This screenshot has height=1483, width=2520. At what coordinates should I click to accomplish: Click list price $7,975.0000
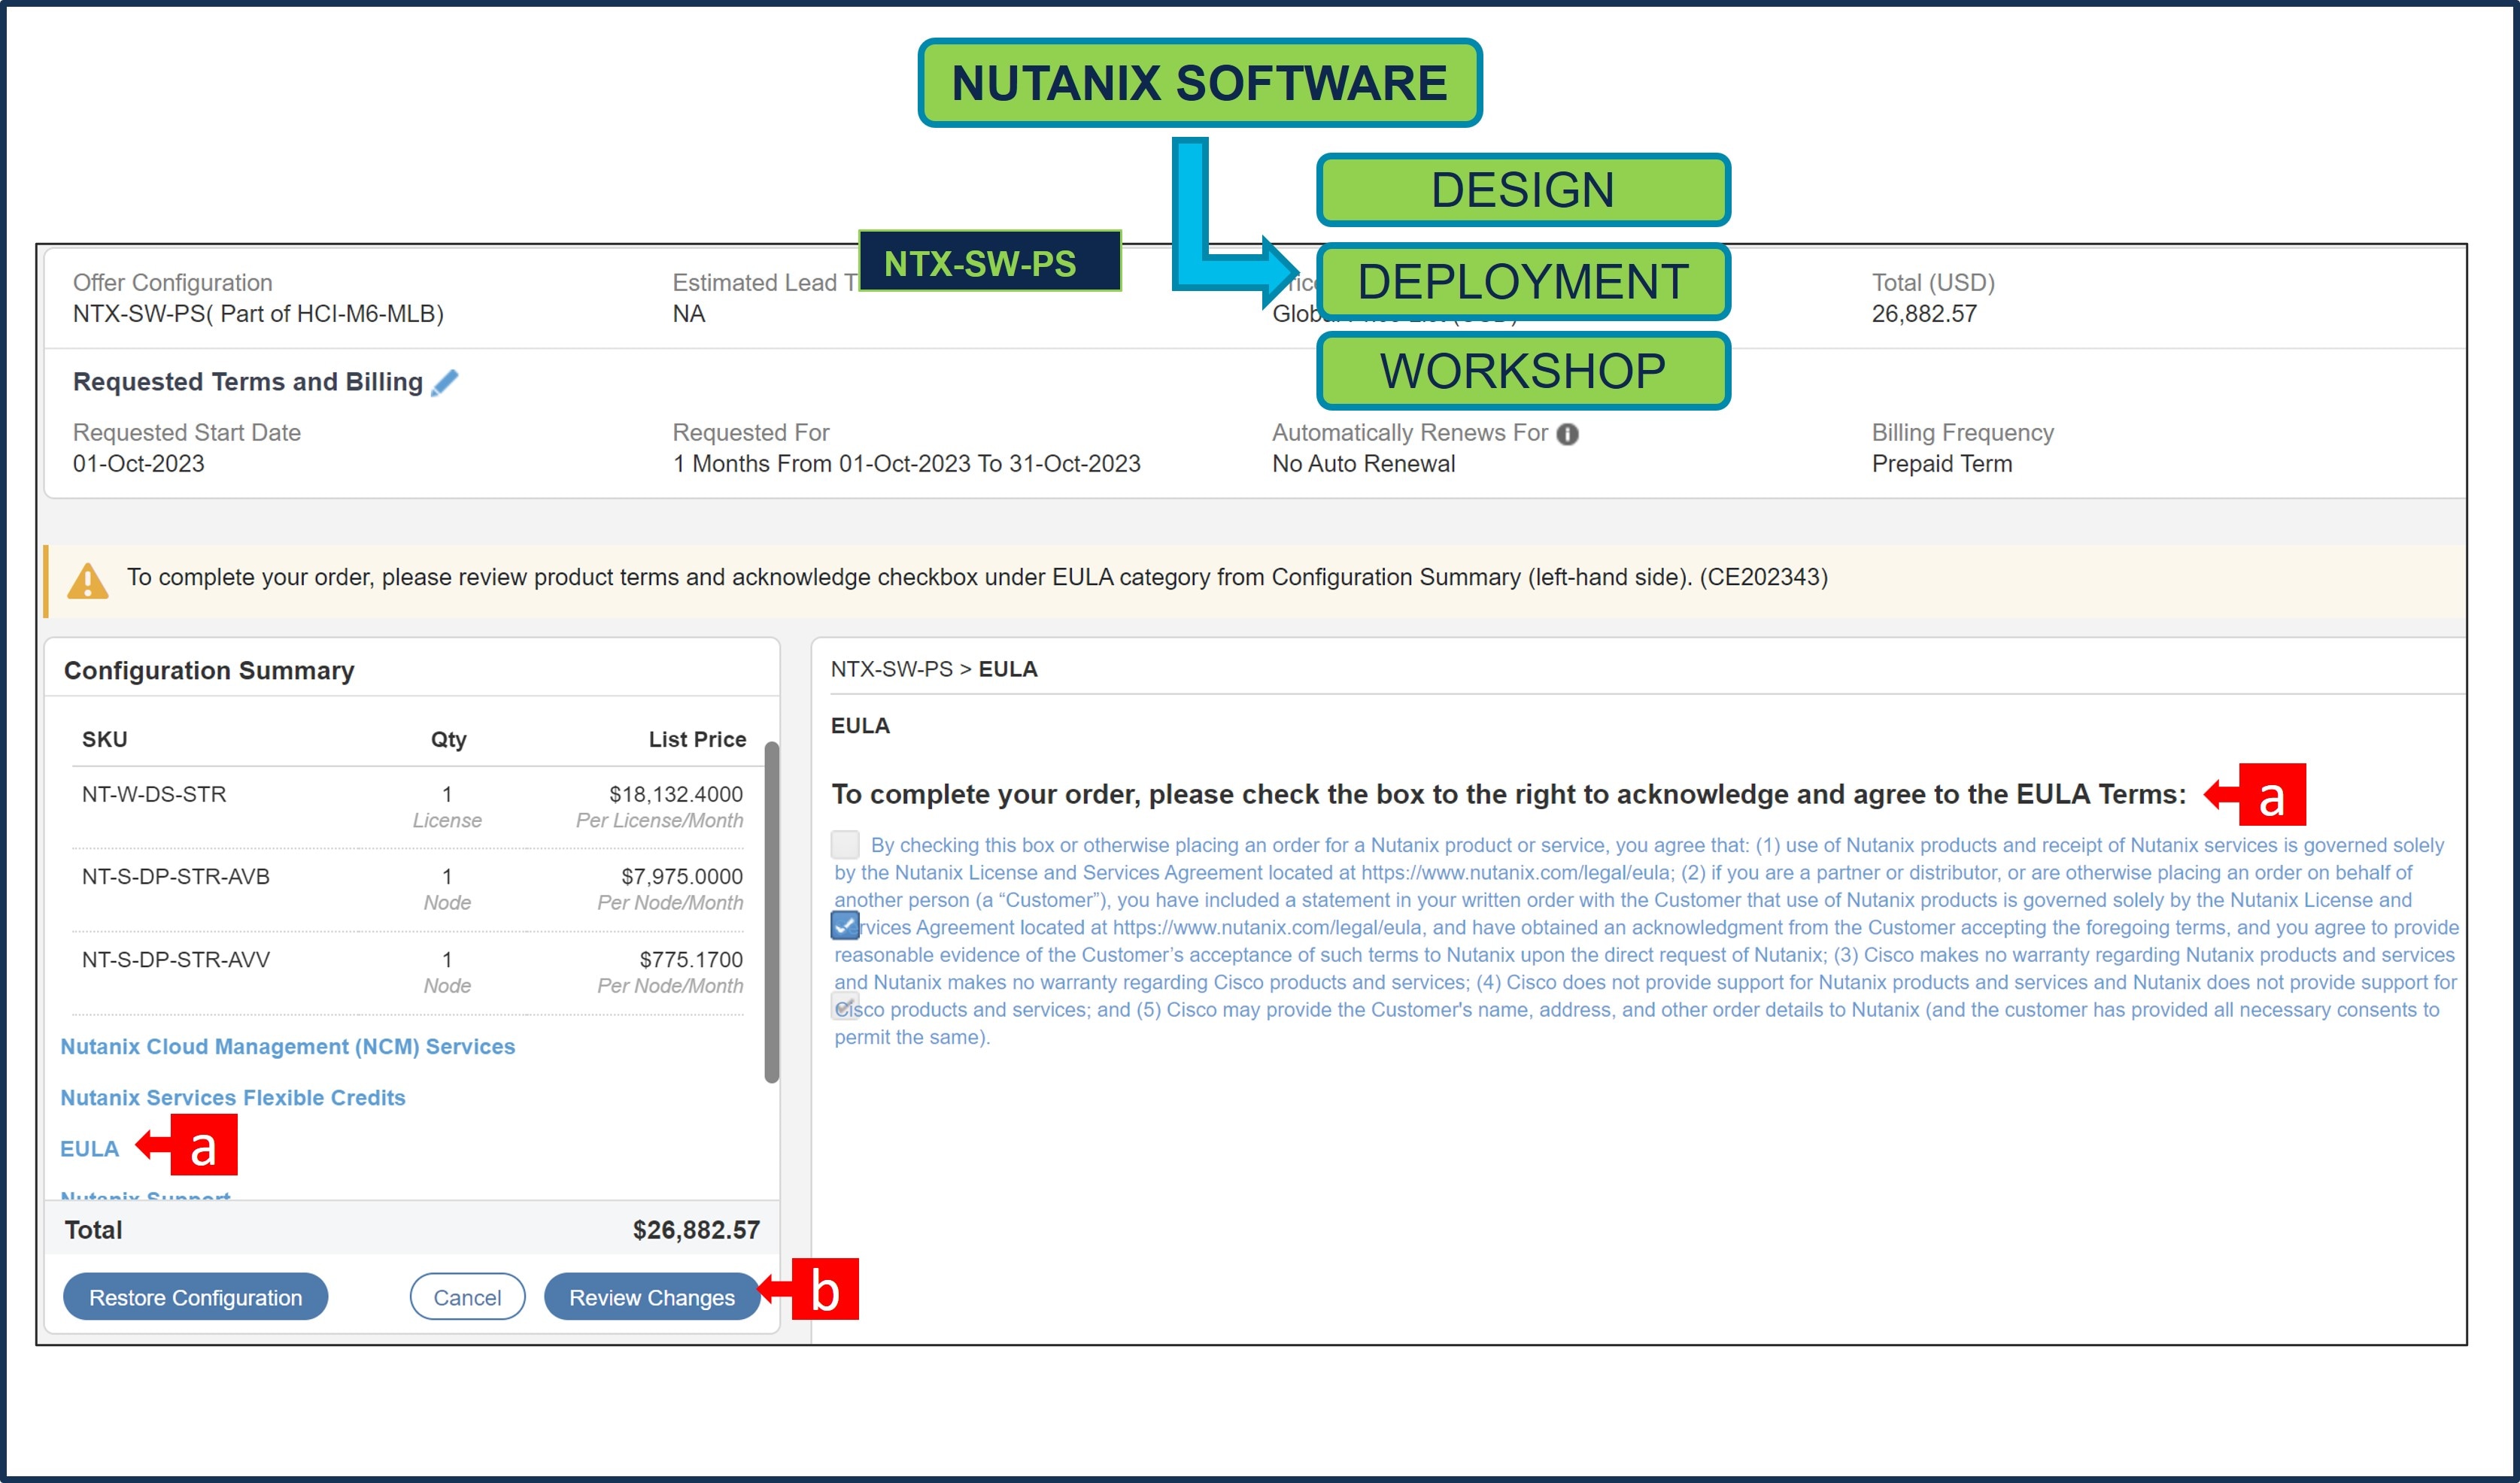point(682,876)
